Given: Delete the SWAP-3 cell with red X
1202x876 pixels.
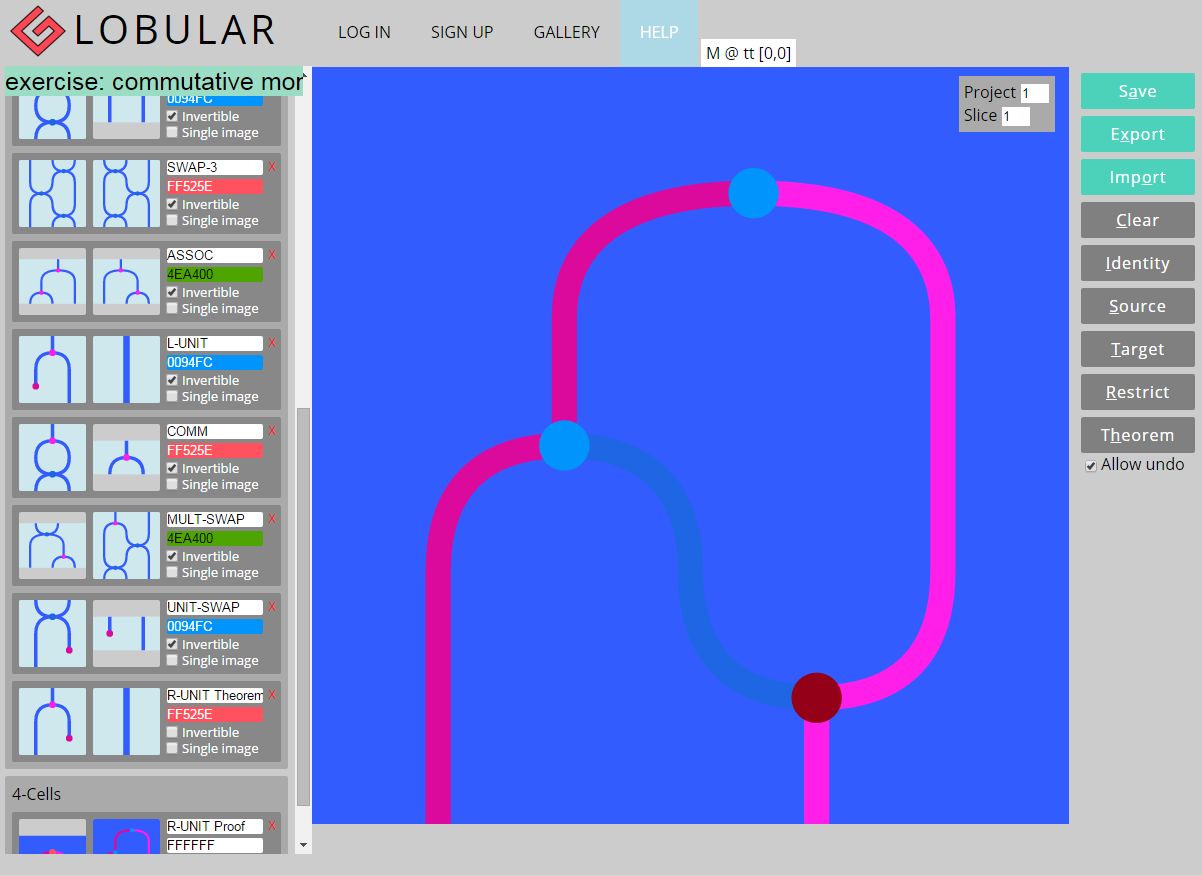Looking at the screenshot, I should click(272, 167).
